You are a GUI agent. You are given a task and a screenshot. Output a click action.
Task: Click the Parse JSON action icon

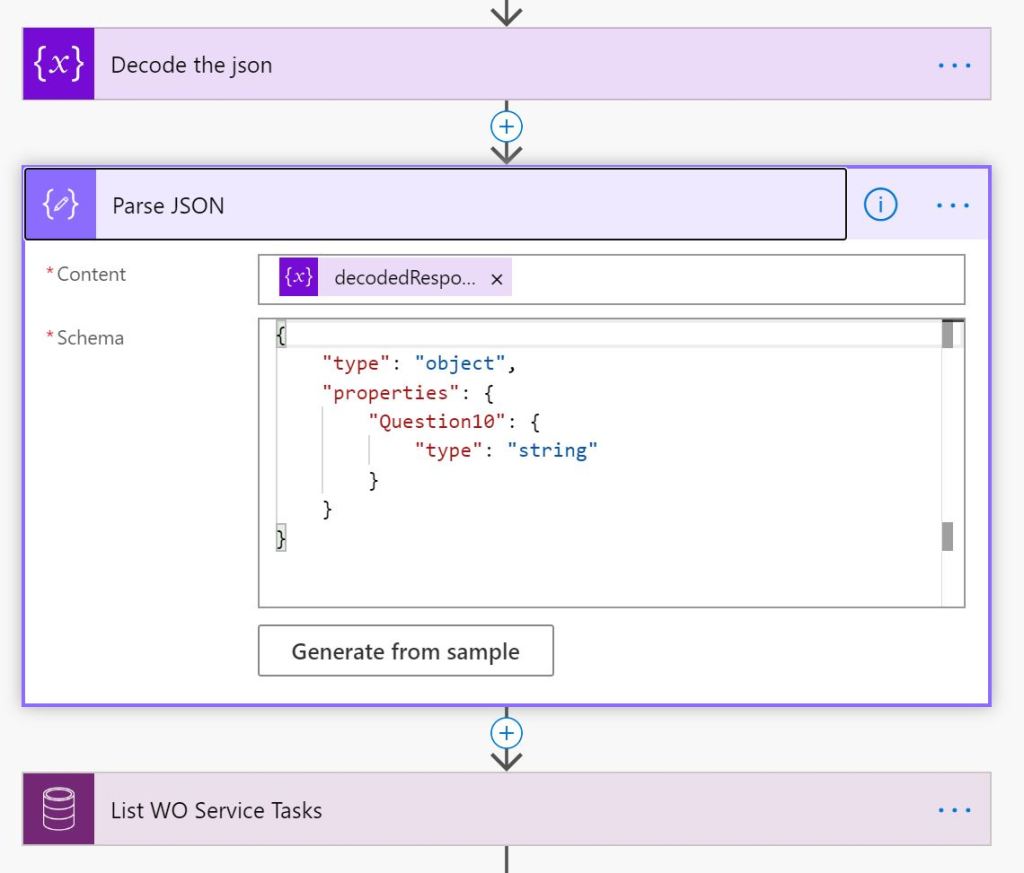tap(60, 206)
